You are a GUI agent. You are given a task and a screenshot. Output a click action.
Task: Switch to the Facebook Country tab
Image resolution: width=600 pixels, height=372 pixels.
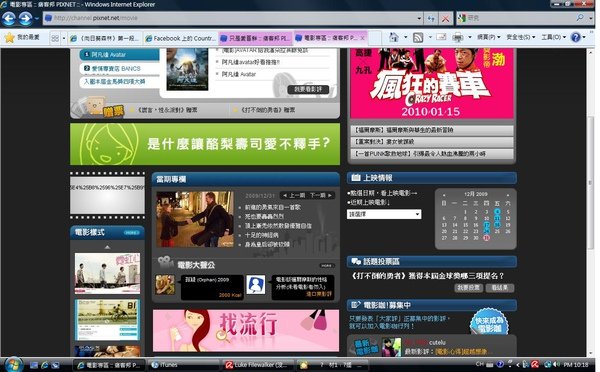click(x=181, y=38)
